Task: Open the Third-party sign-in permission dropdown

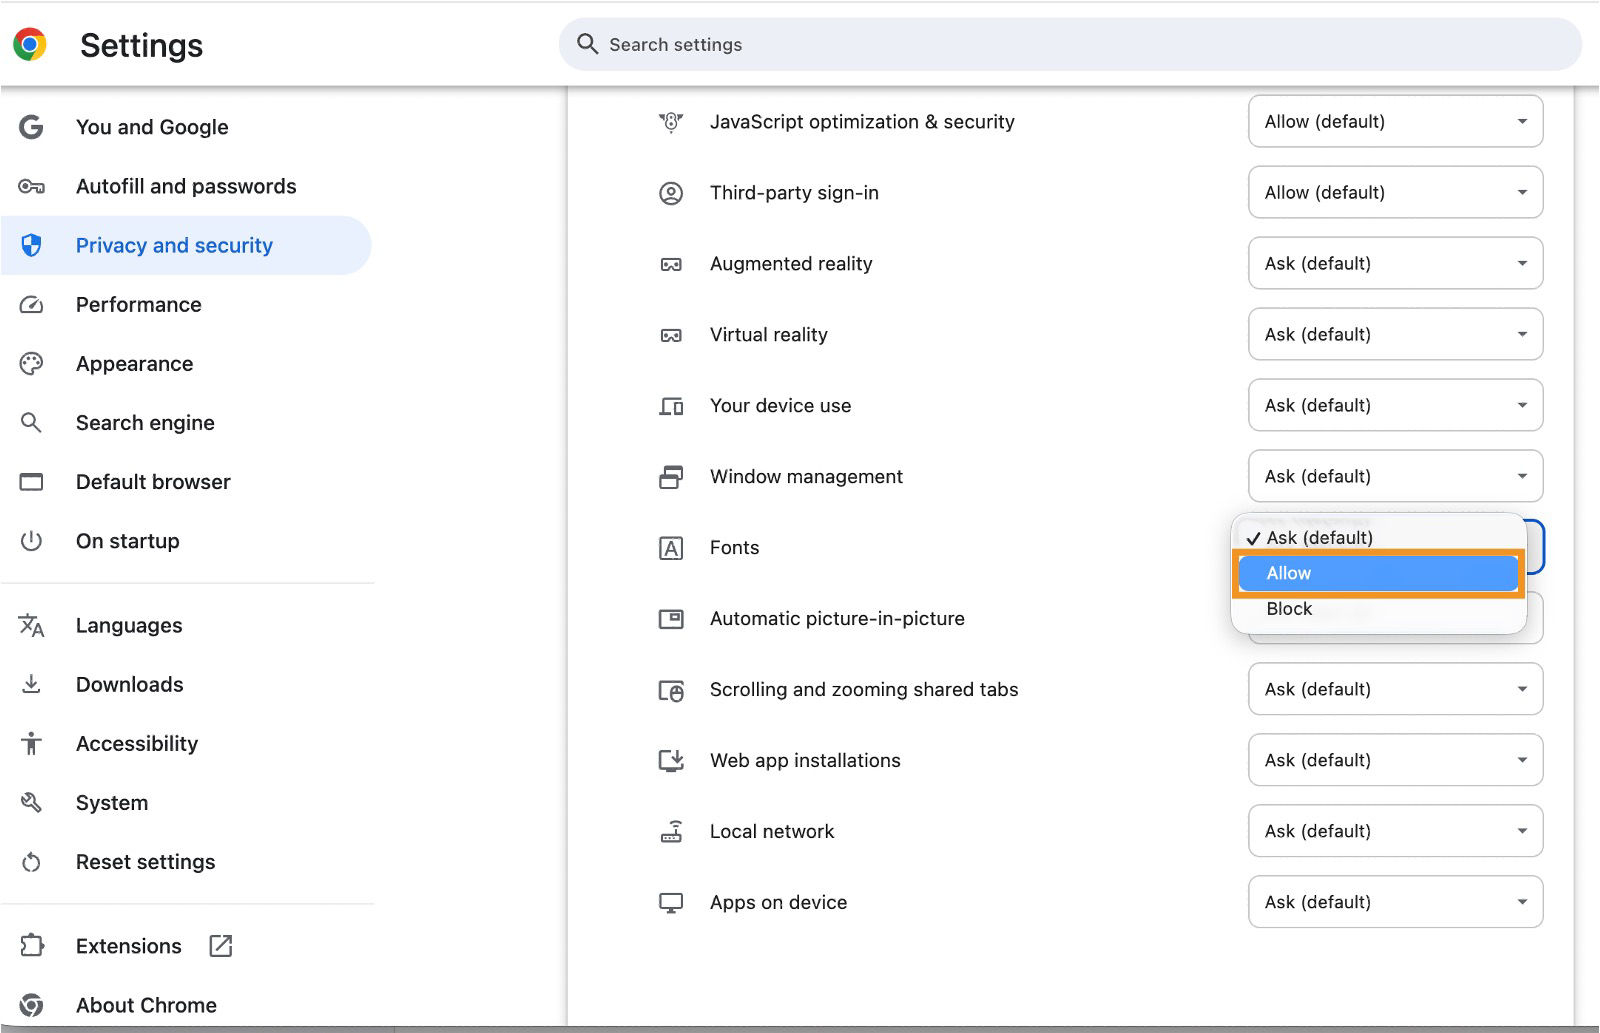Action: pos(1395,192)
